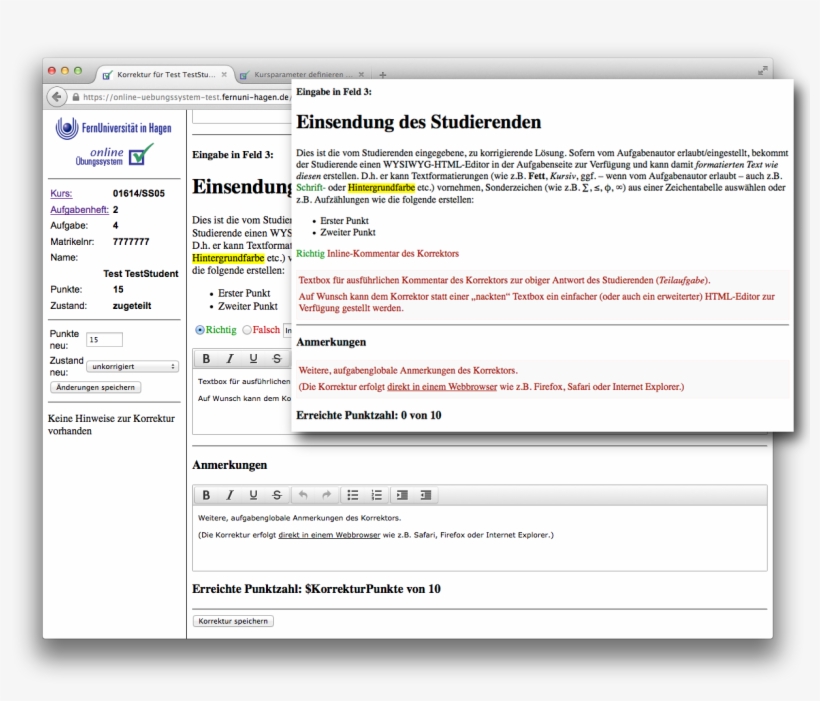Image resolution: width=820 pixels, height=701 pixels.
Task: Select the Richtig radio button
Action: (200, 329)
